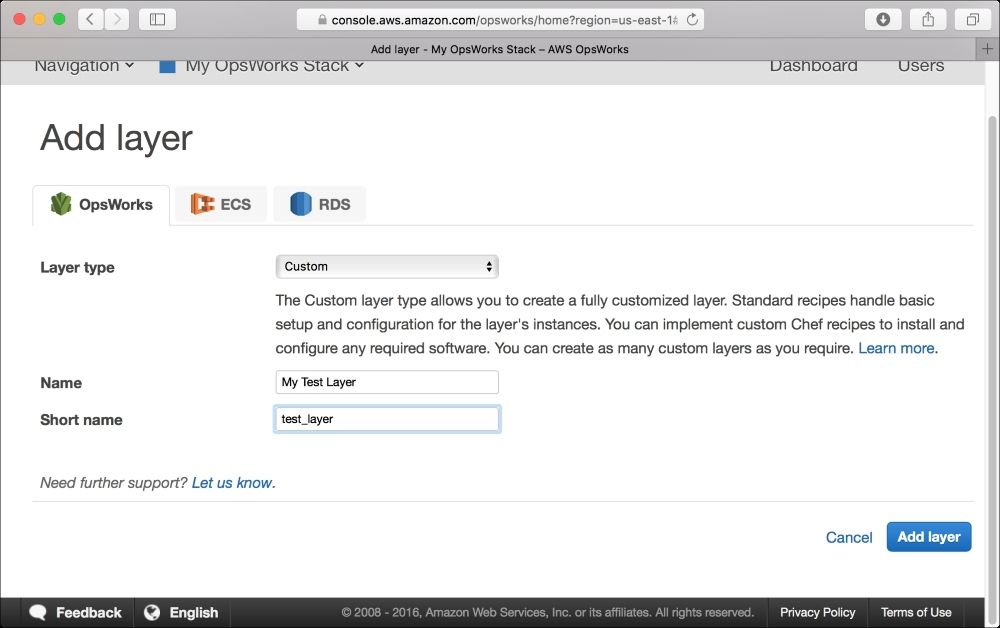Click the copyright notice in footer
Screen dimensions: 1000x628
coord(547,612)
